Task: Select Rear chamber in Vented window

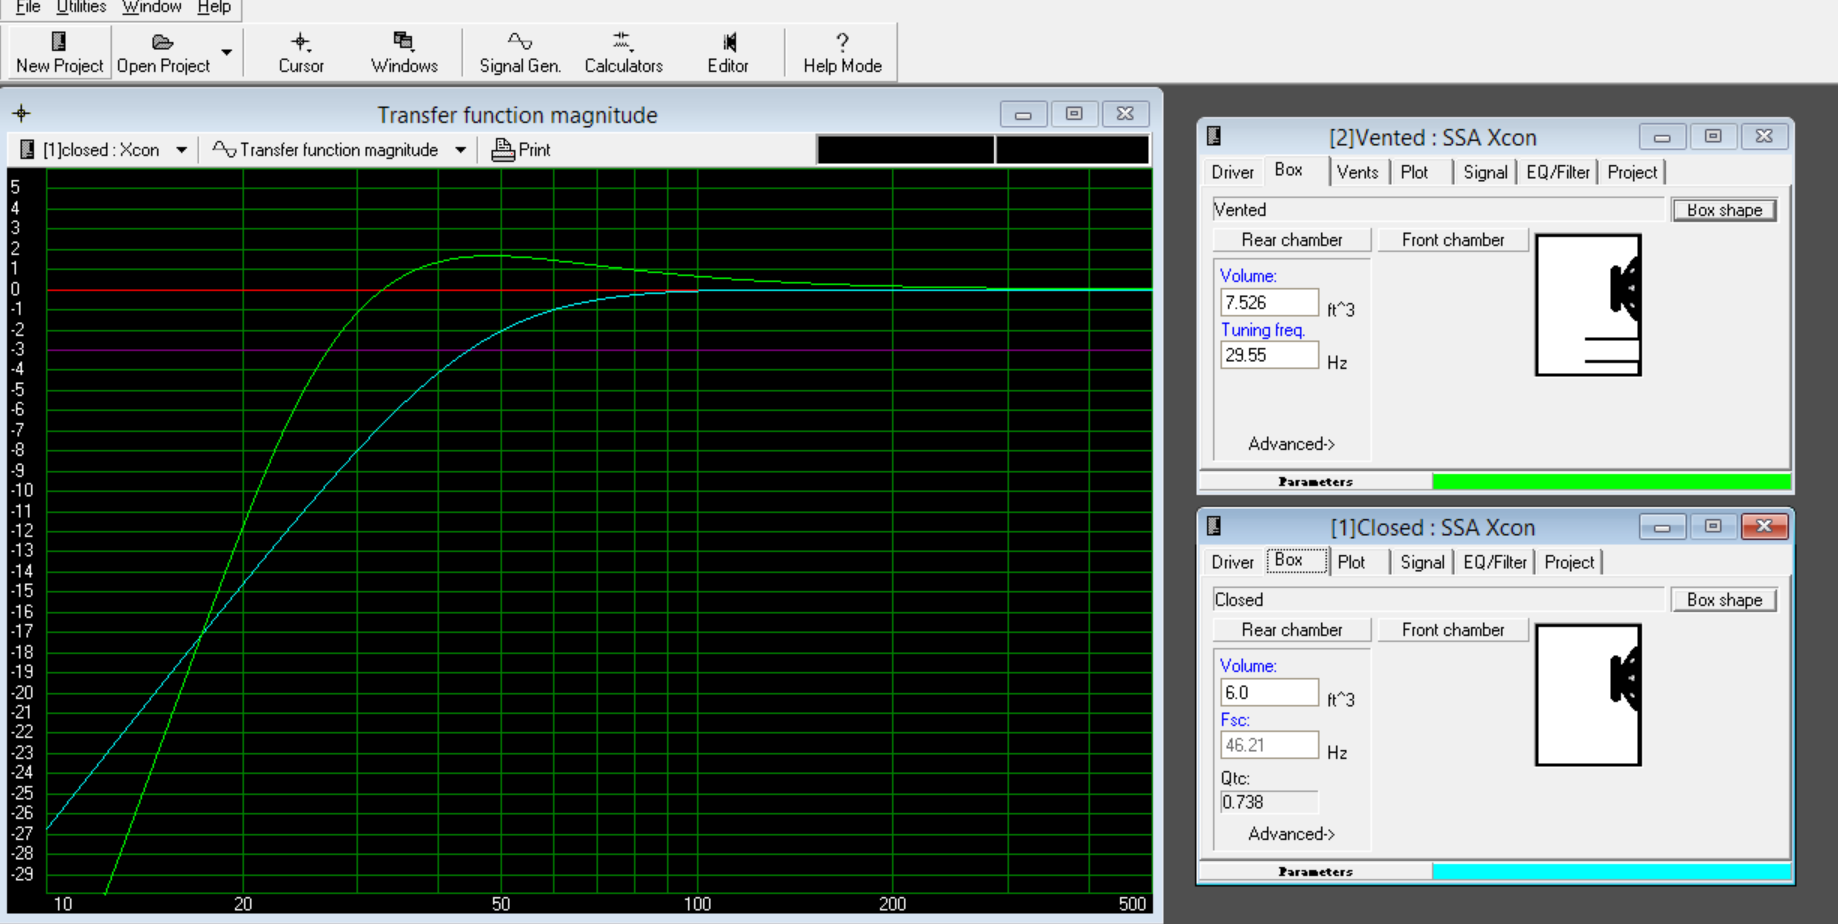Action: point(1291,240)
